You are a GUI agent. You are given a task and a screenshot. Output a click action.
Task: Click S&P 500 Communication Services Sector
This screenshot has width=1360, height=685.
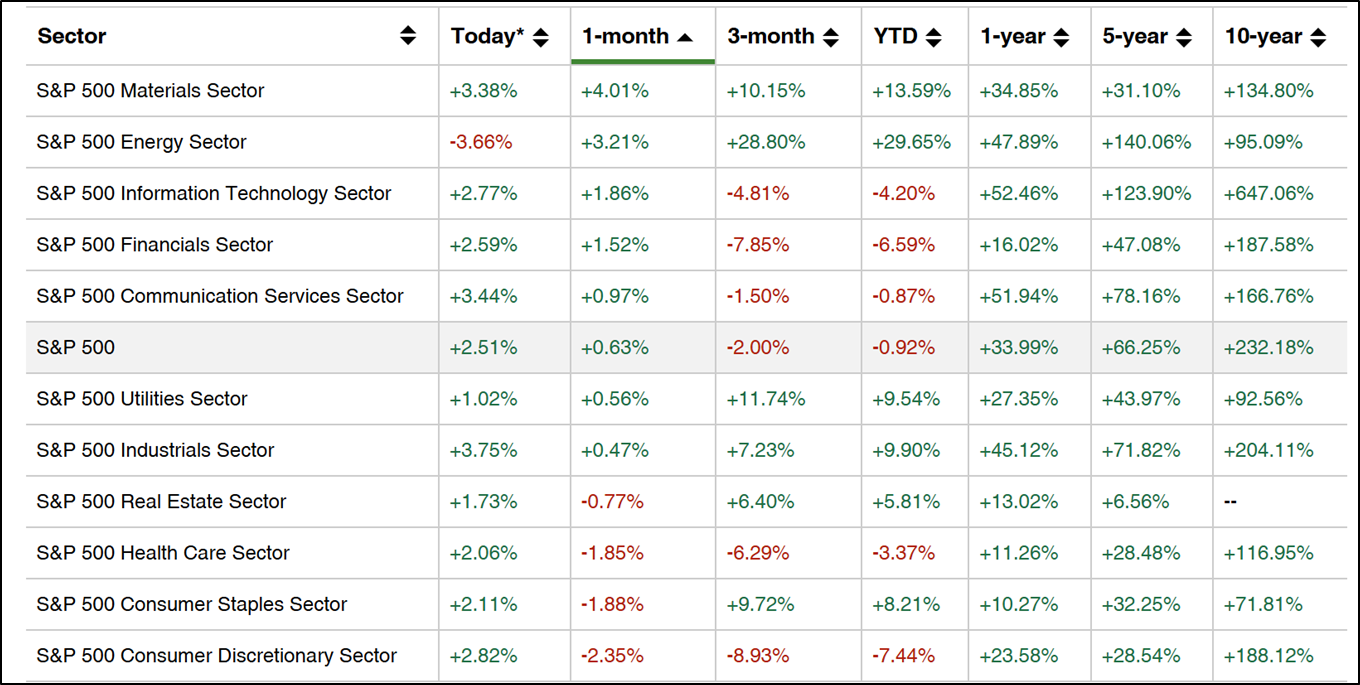[220, 296]
